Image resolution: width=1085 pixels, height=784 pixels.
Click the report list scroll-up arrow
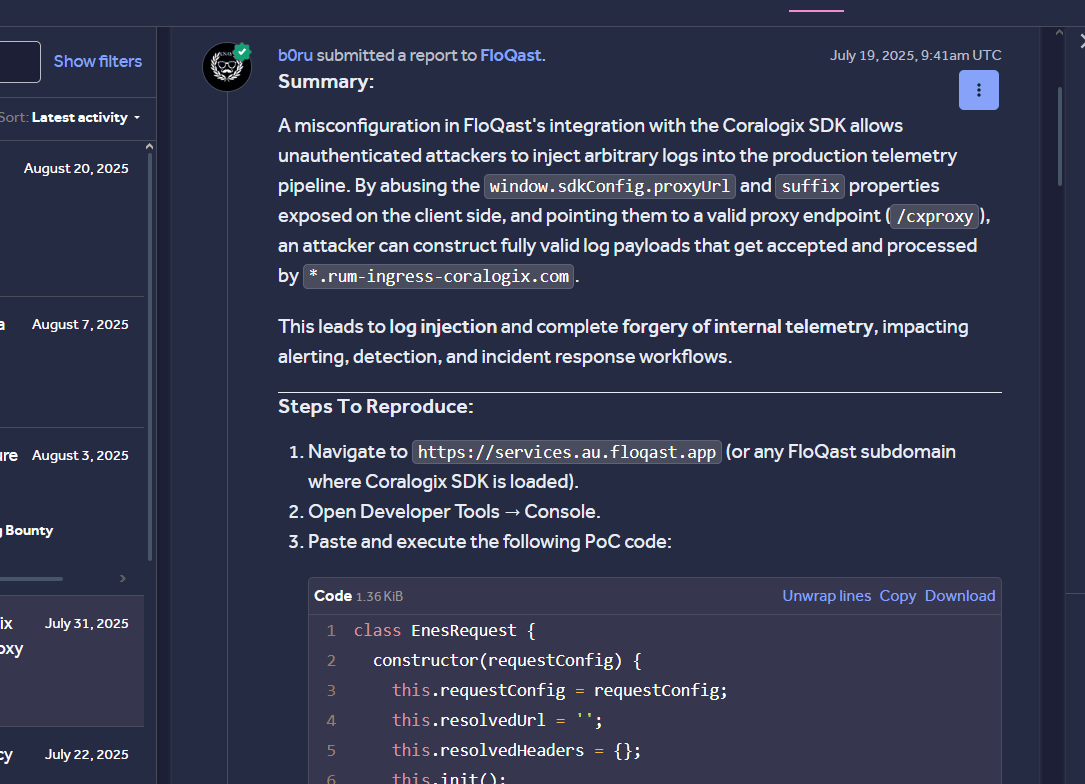click(149, 147)
